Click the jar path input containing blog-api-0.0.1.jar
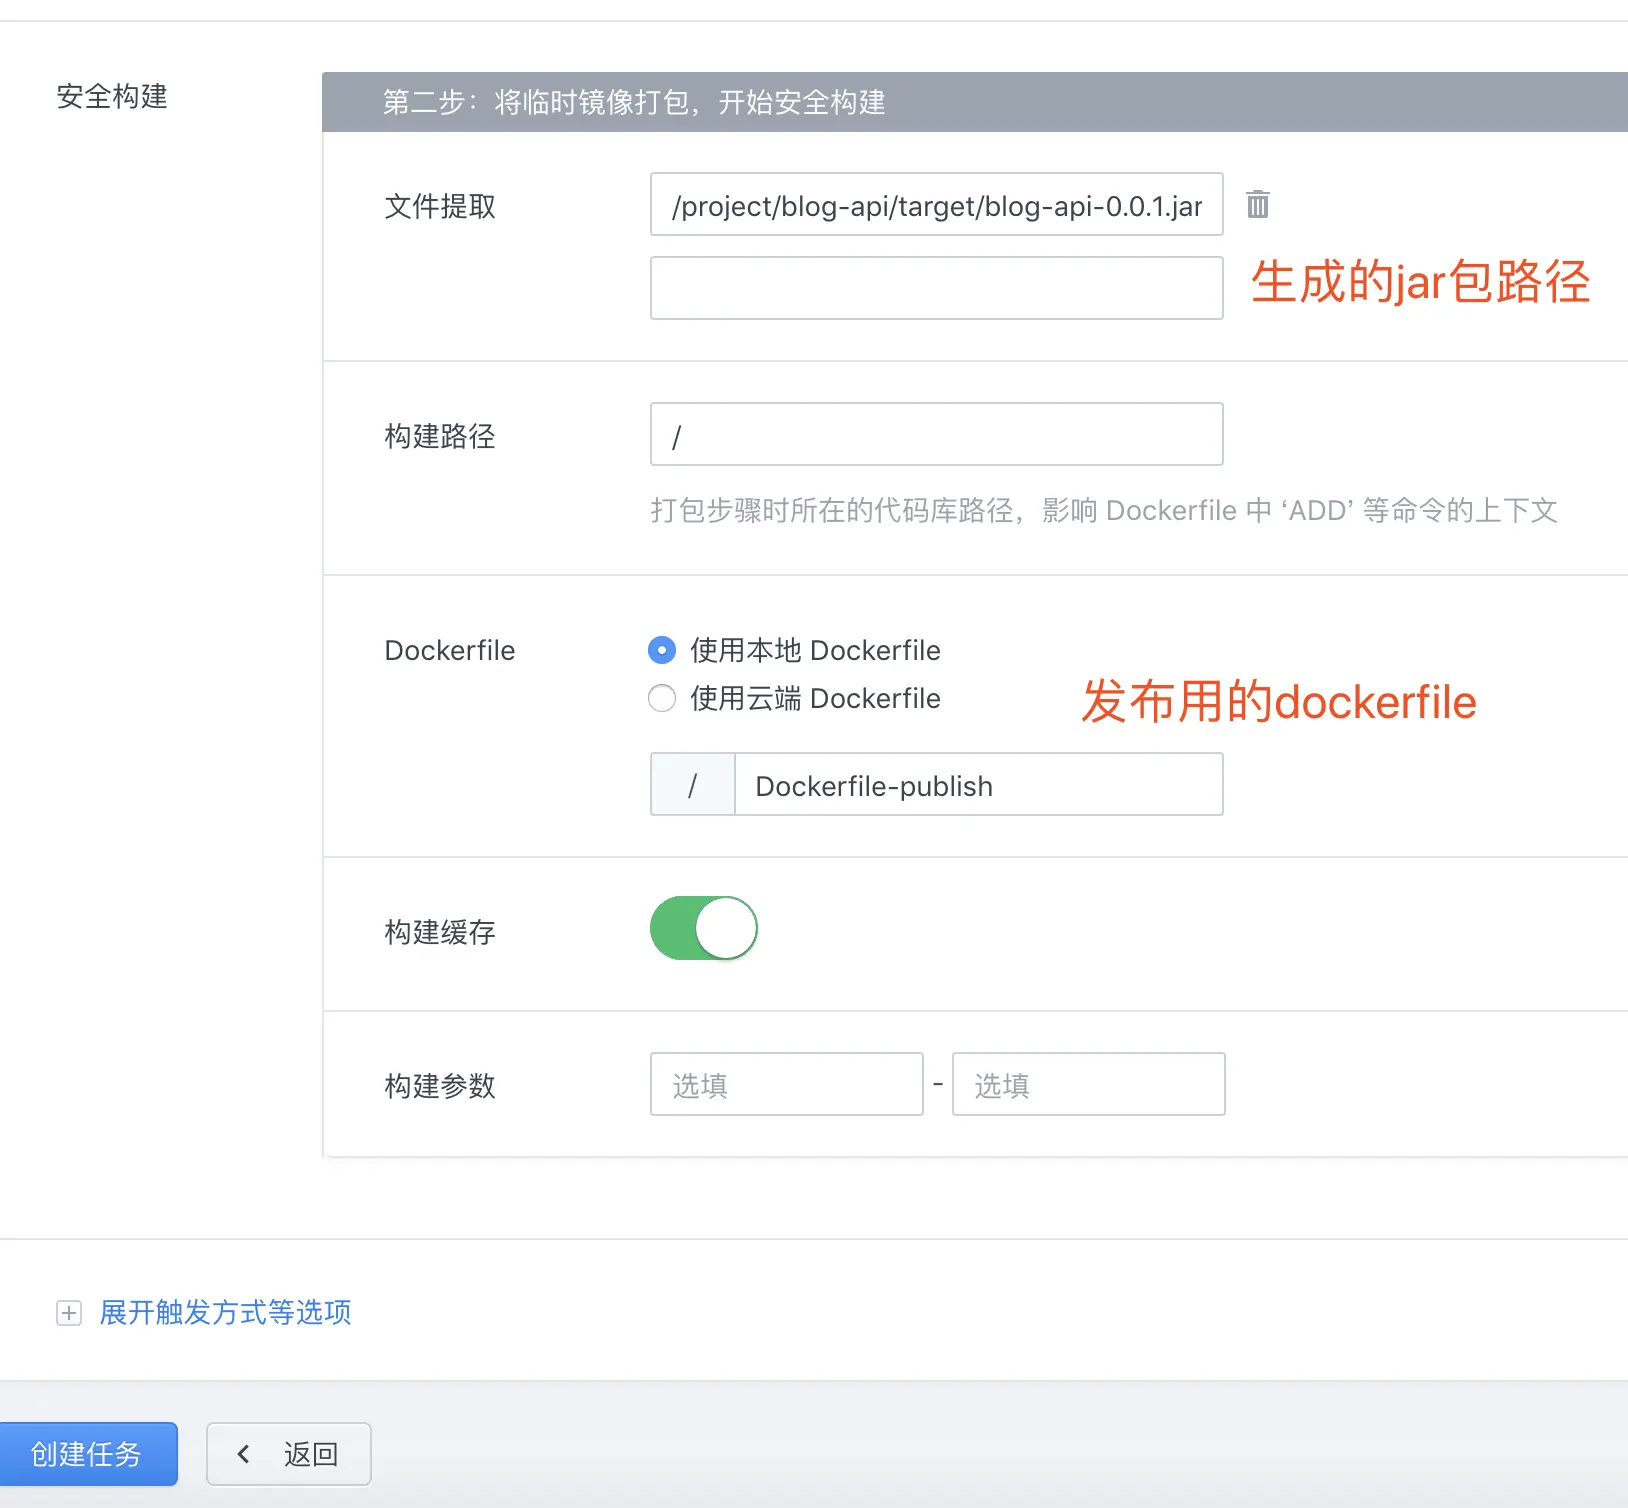The height and width of the screenshot is (1508, 1628). click(936, 205)
